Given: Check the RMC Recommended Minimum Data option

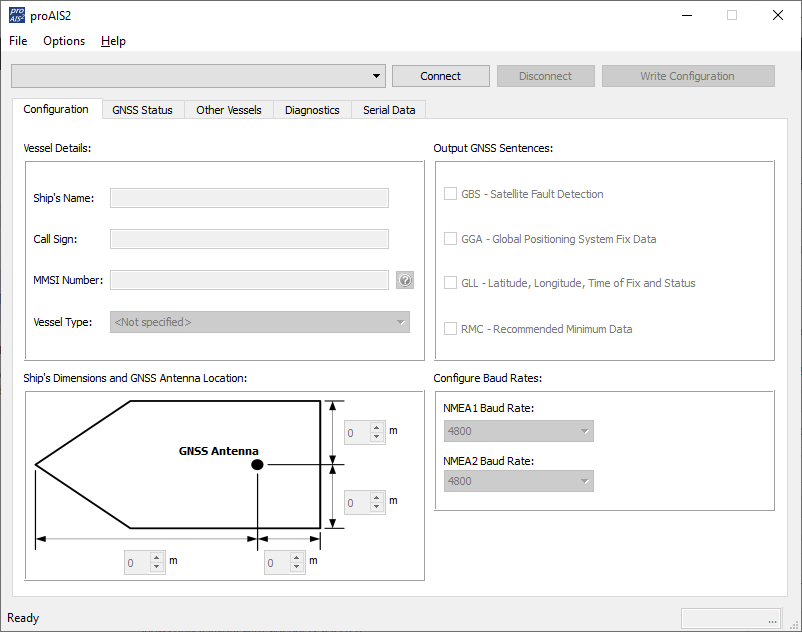Looking at the screenshot, I should point(451,329).
